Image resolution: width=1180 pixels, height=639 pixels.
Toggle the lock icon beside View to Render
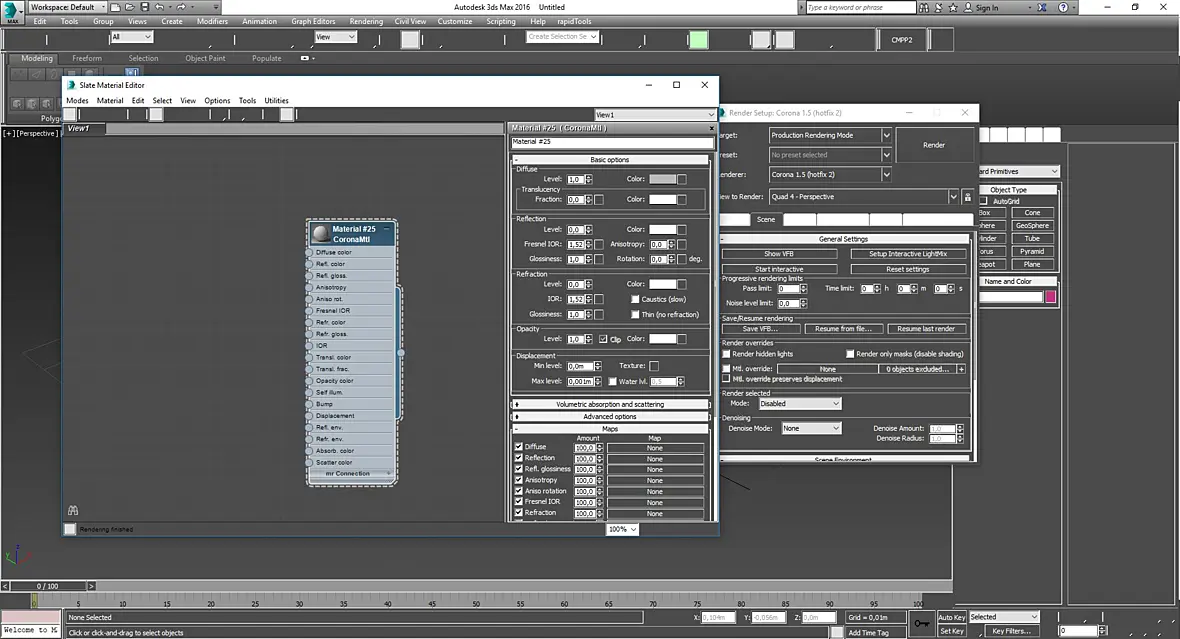968,197
